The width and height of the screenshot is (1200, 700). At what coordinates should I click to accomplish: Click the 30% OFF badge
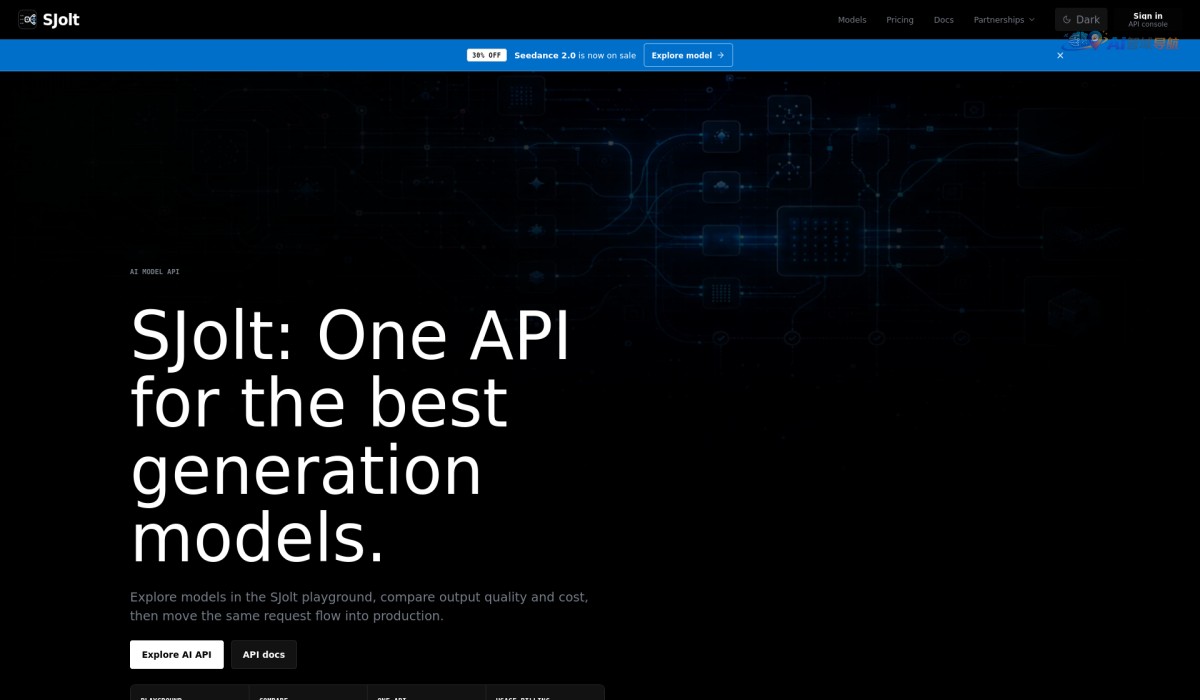(x=487, y=55)
